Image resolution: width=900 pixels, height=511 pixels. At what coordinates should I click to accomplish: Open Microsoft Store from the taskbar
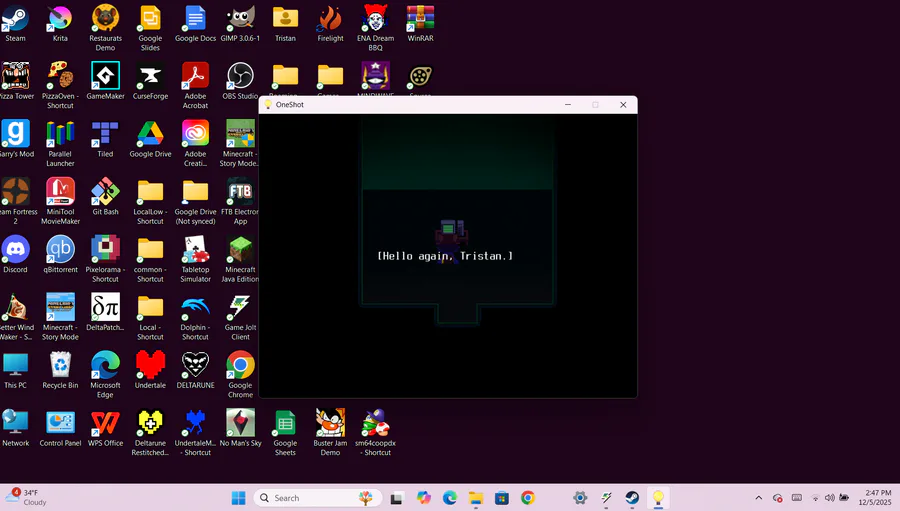pyautogui.click(x=502, y=498)
